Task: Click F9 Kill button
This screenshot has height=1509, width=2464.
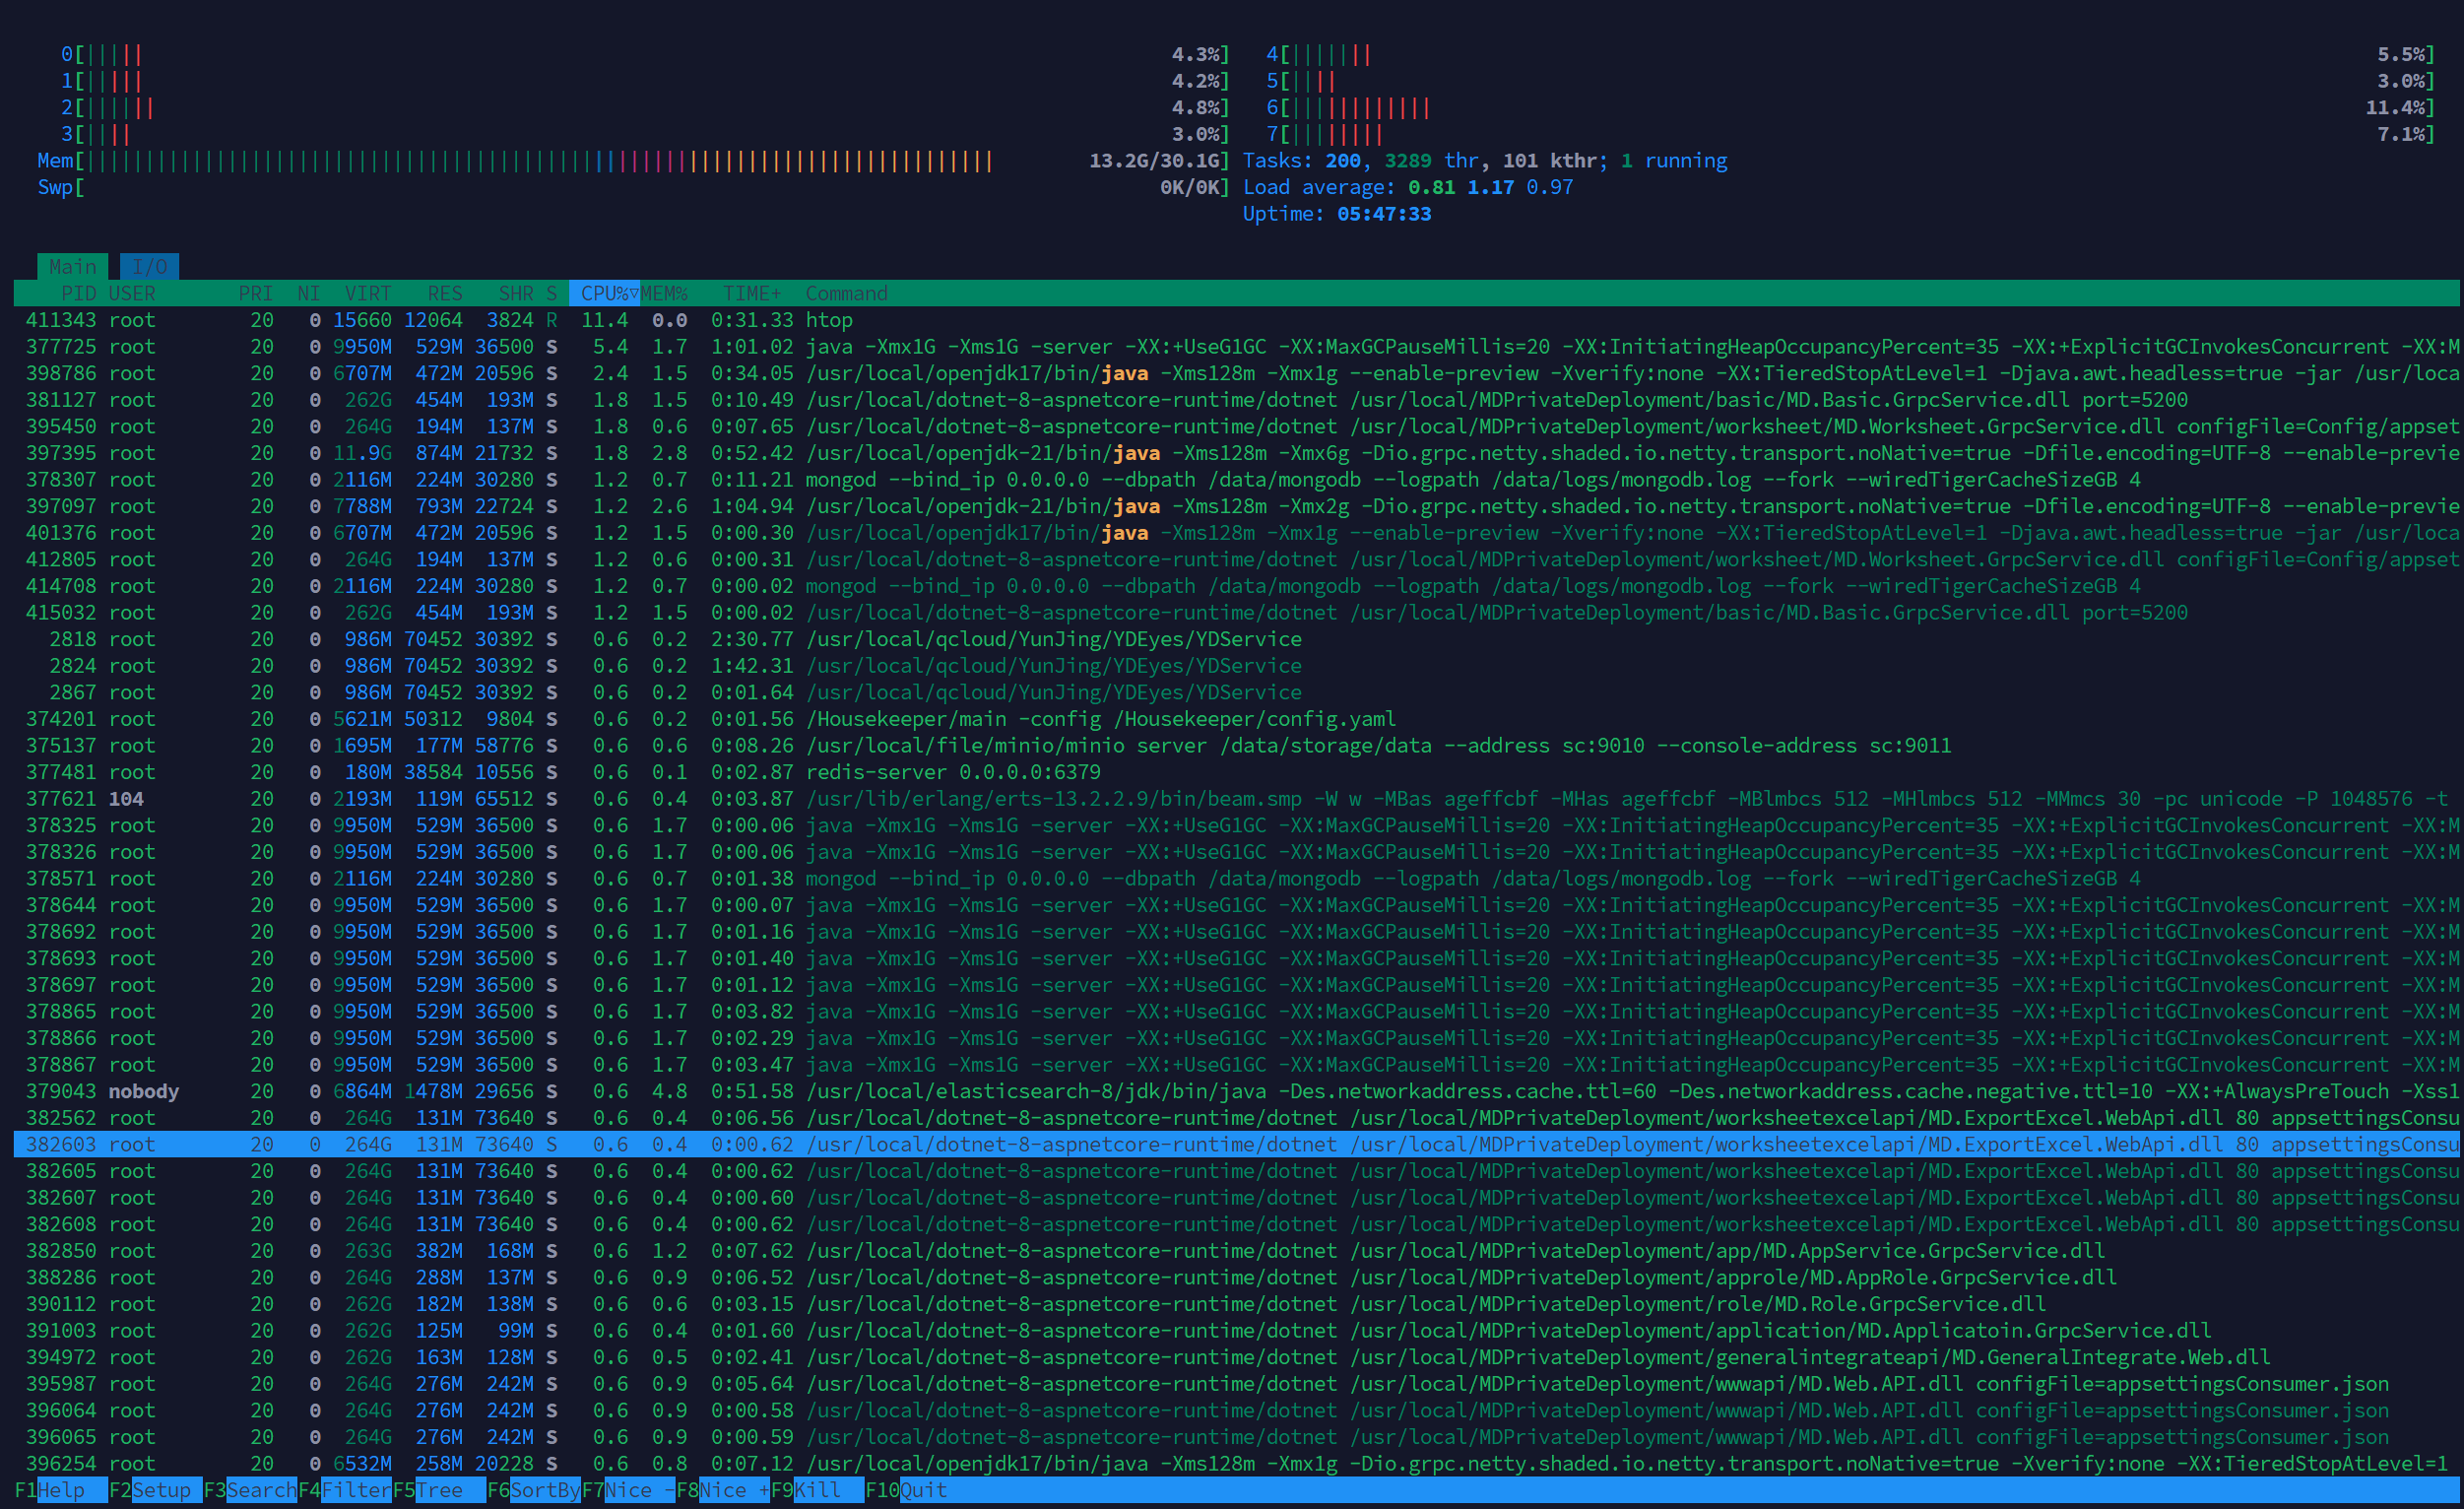Action: pos(818,1490)
